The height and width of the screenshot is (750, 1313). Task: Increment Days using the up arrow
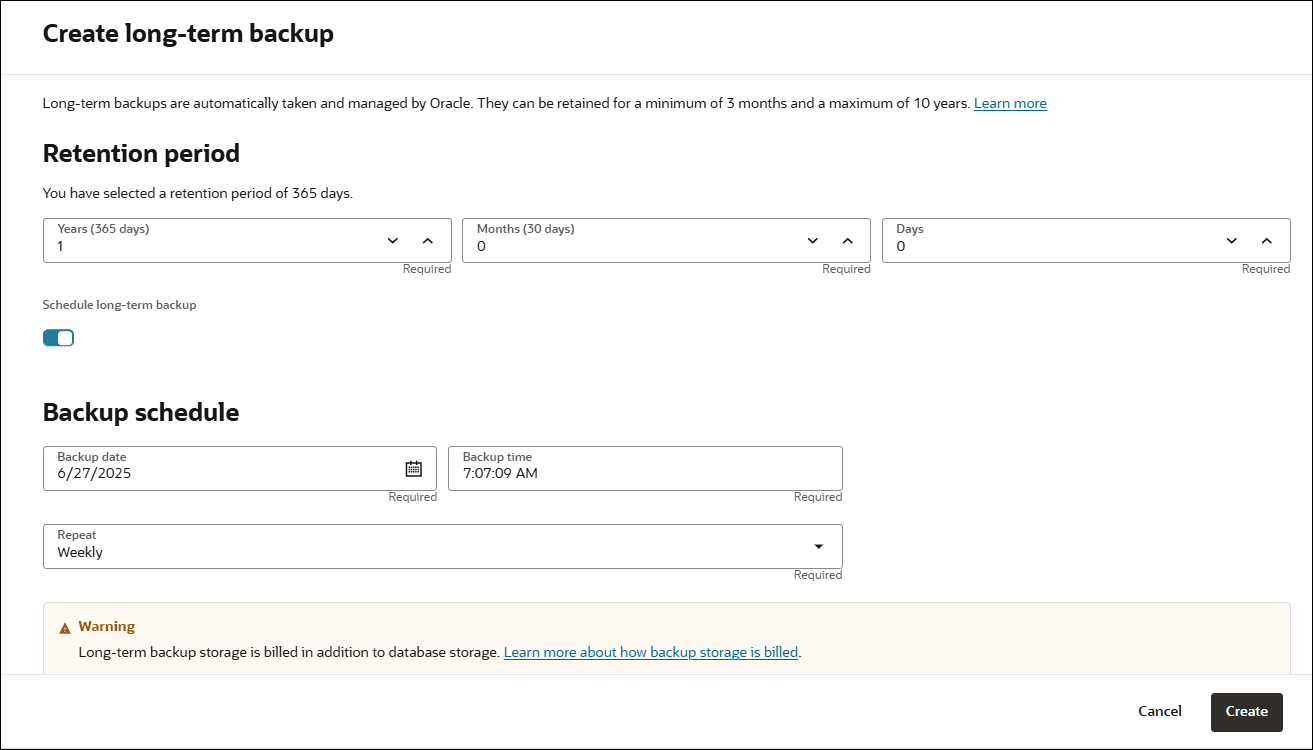tap(1266, 240)
